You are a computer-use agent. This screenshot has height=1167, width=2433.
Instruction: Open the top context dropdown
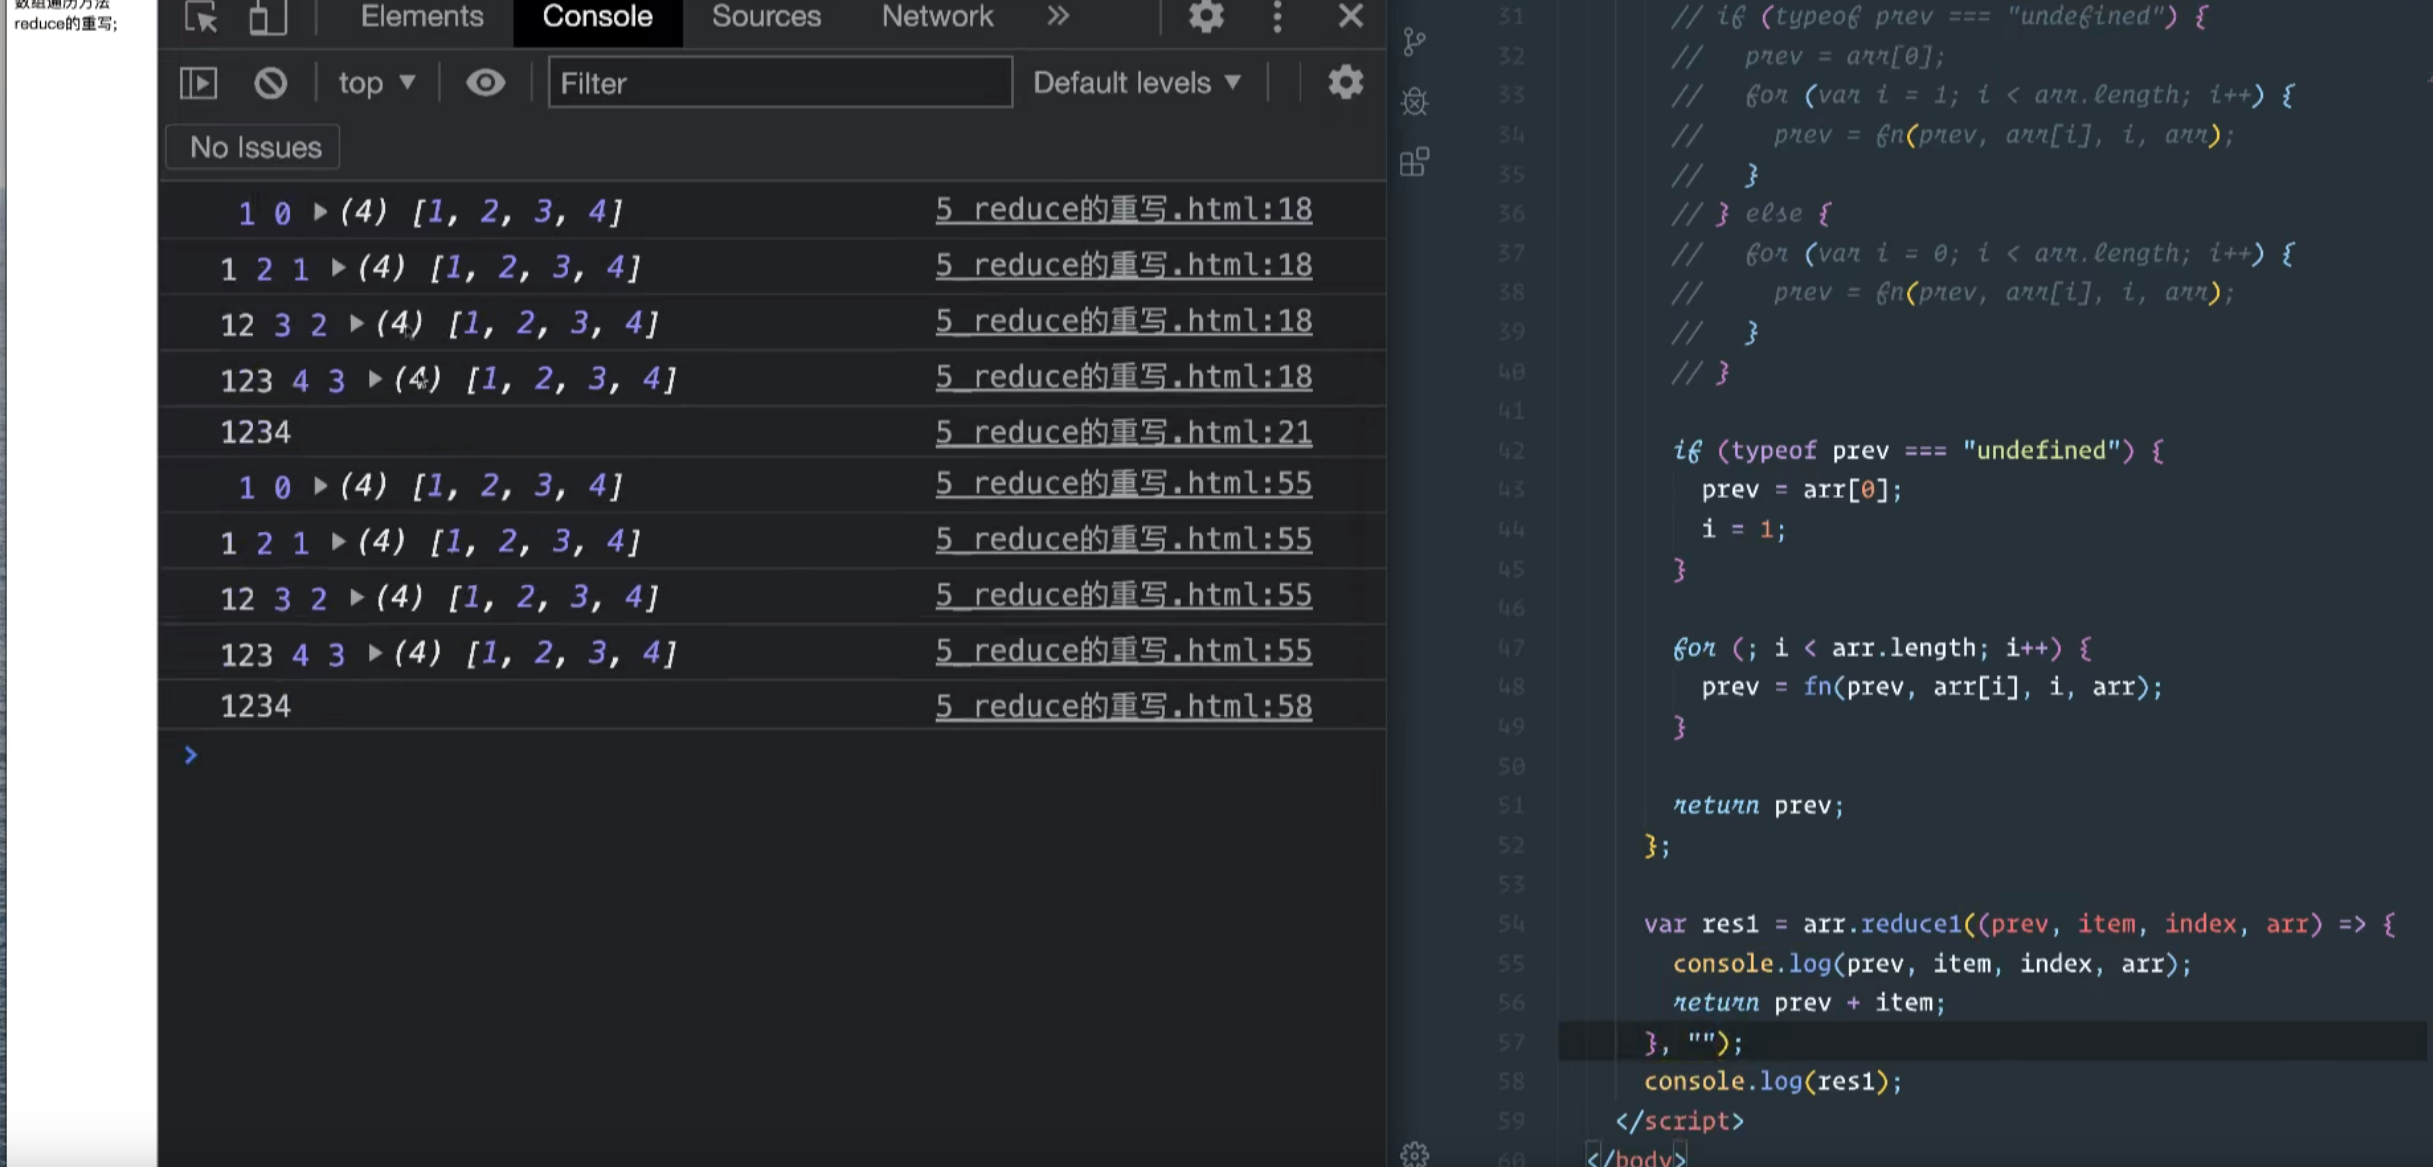[x=376, y=83]
